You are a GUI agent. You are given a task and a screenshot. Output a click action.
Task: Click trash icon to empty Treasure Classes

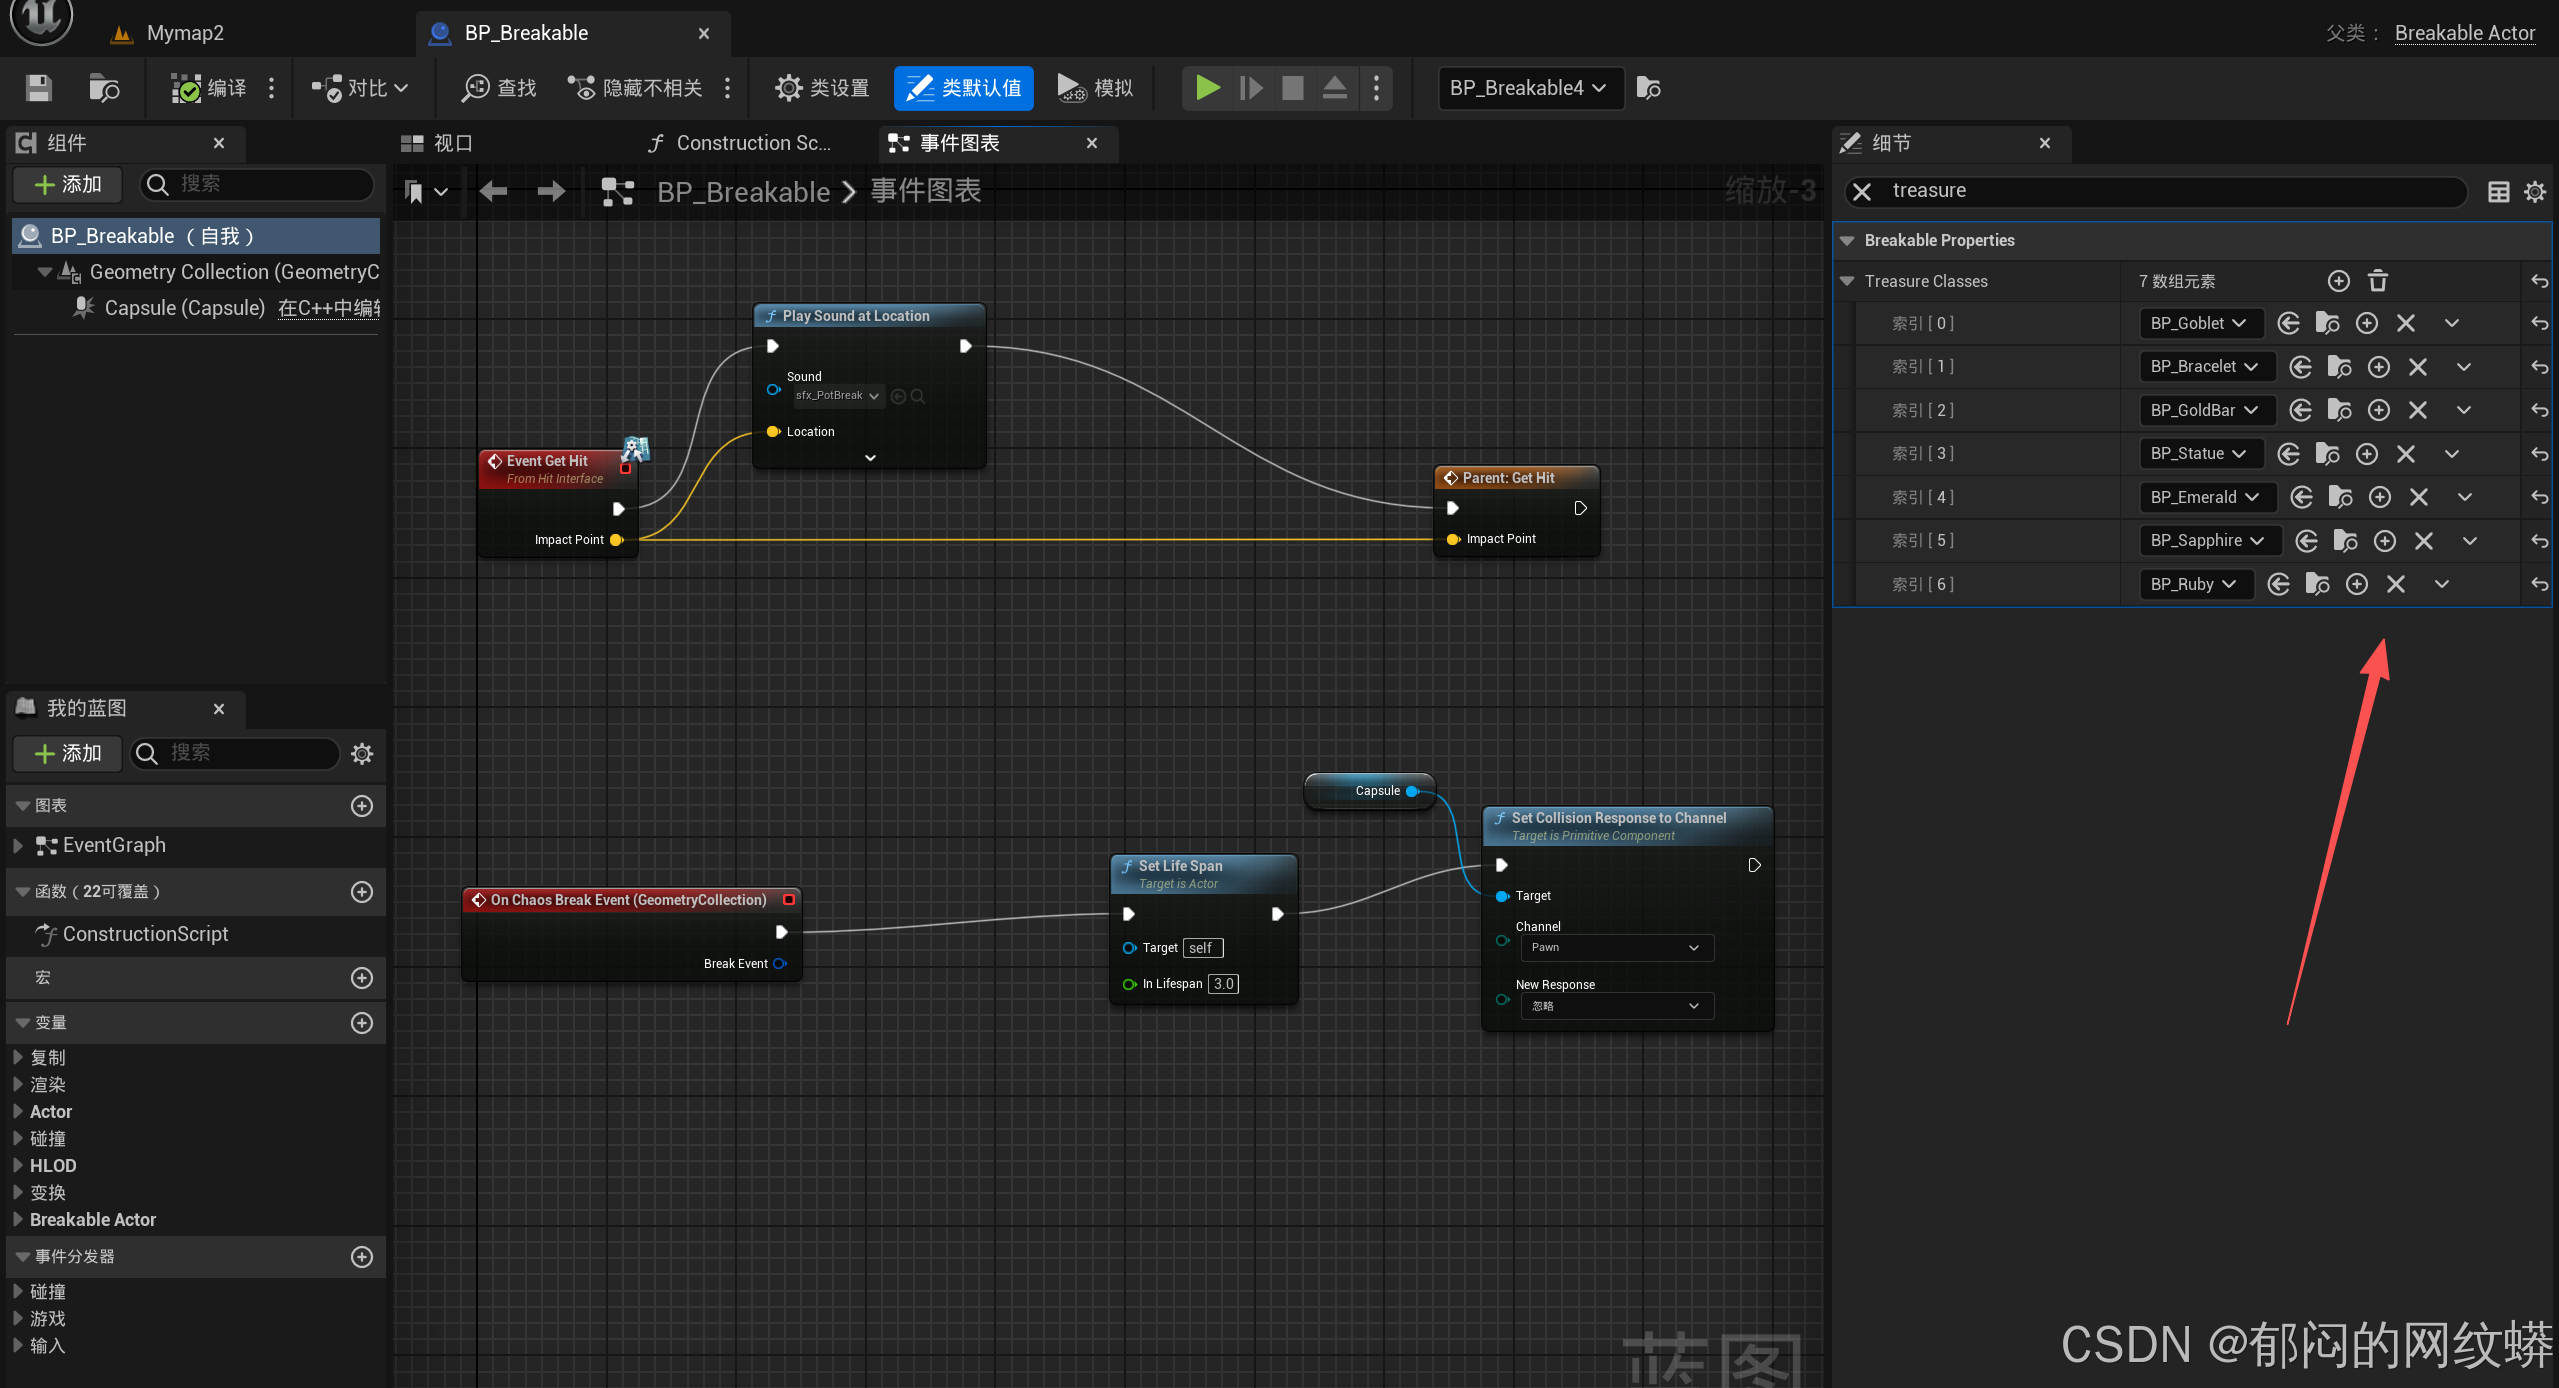[2378, 281]
